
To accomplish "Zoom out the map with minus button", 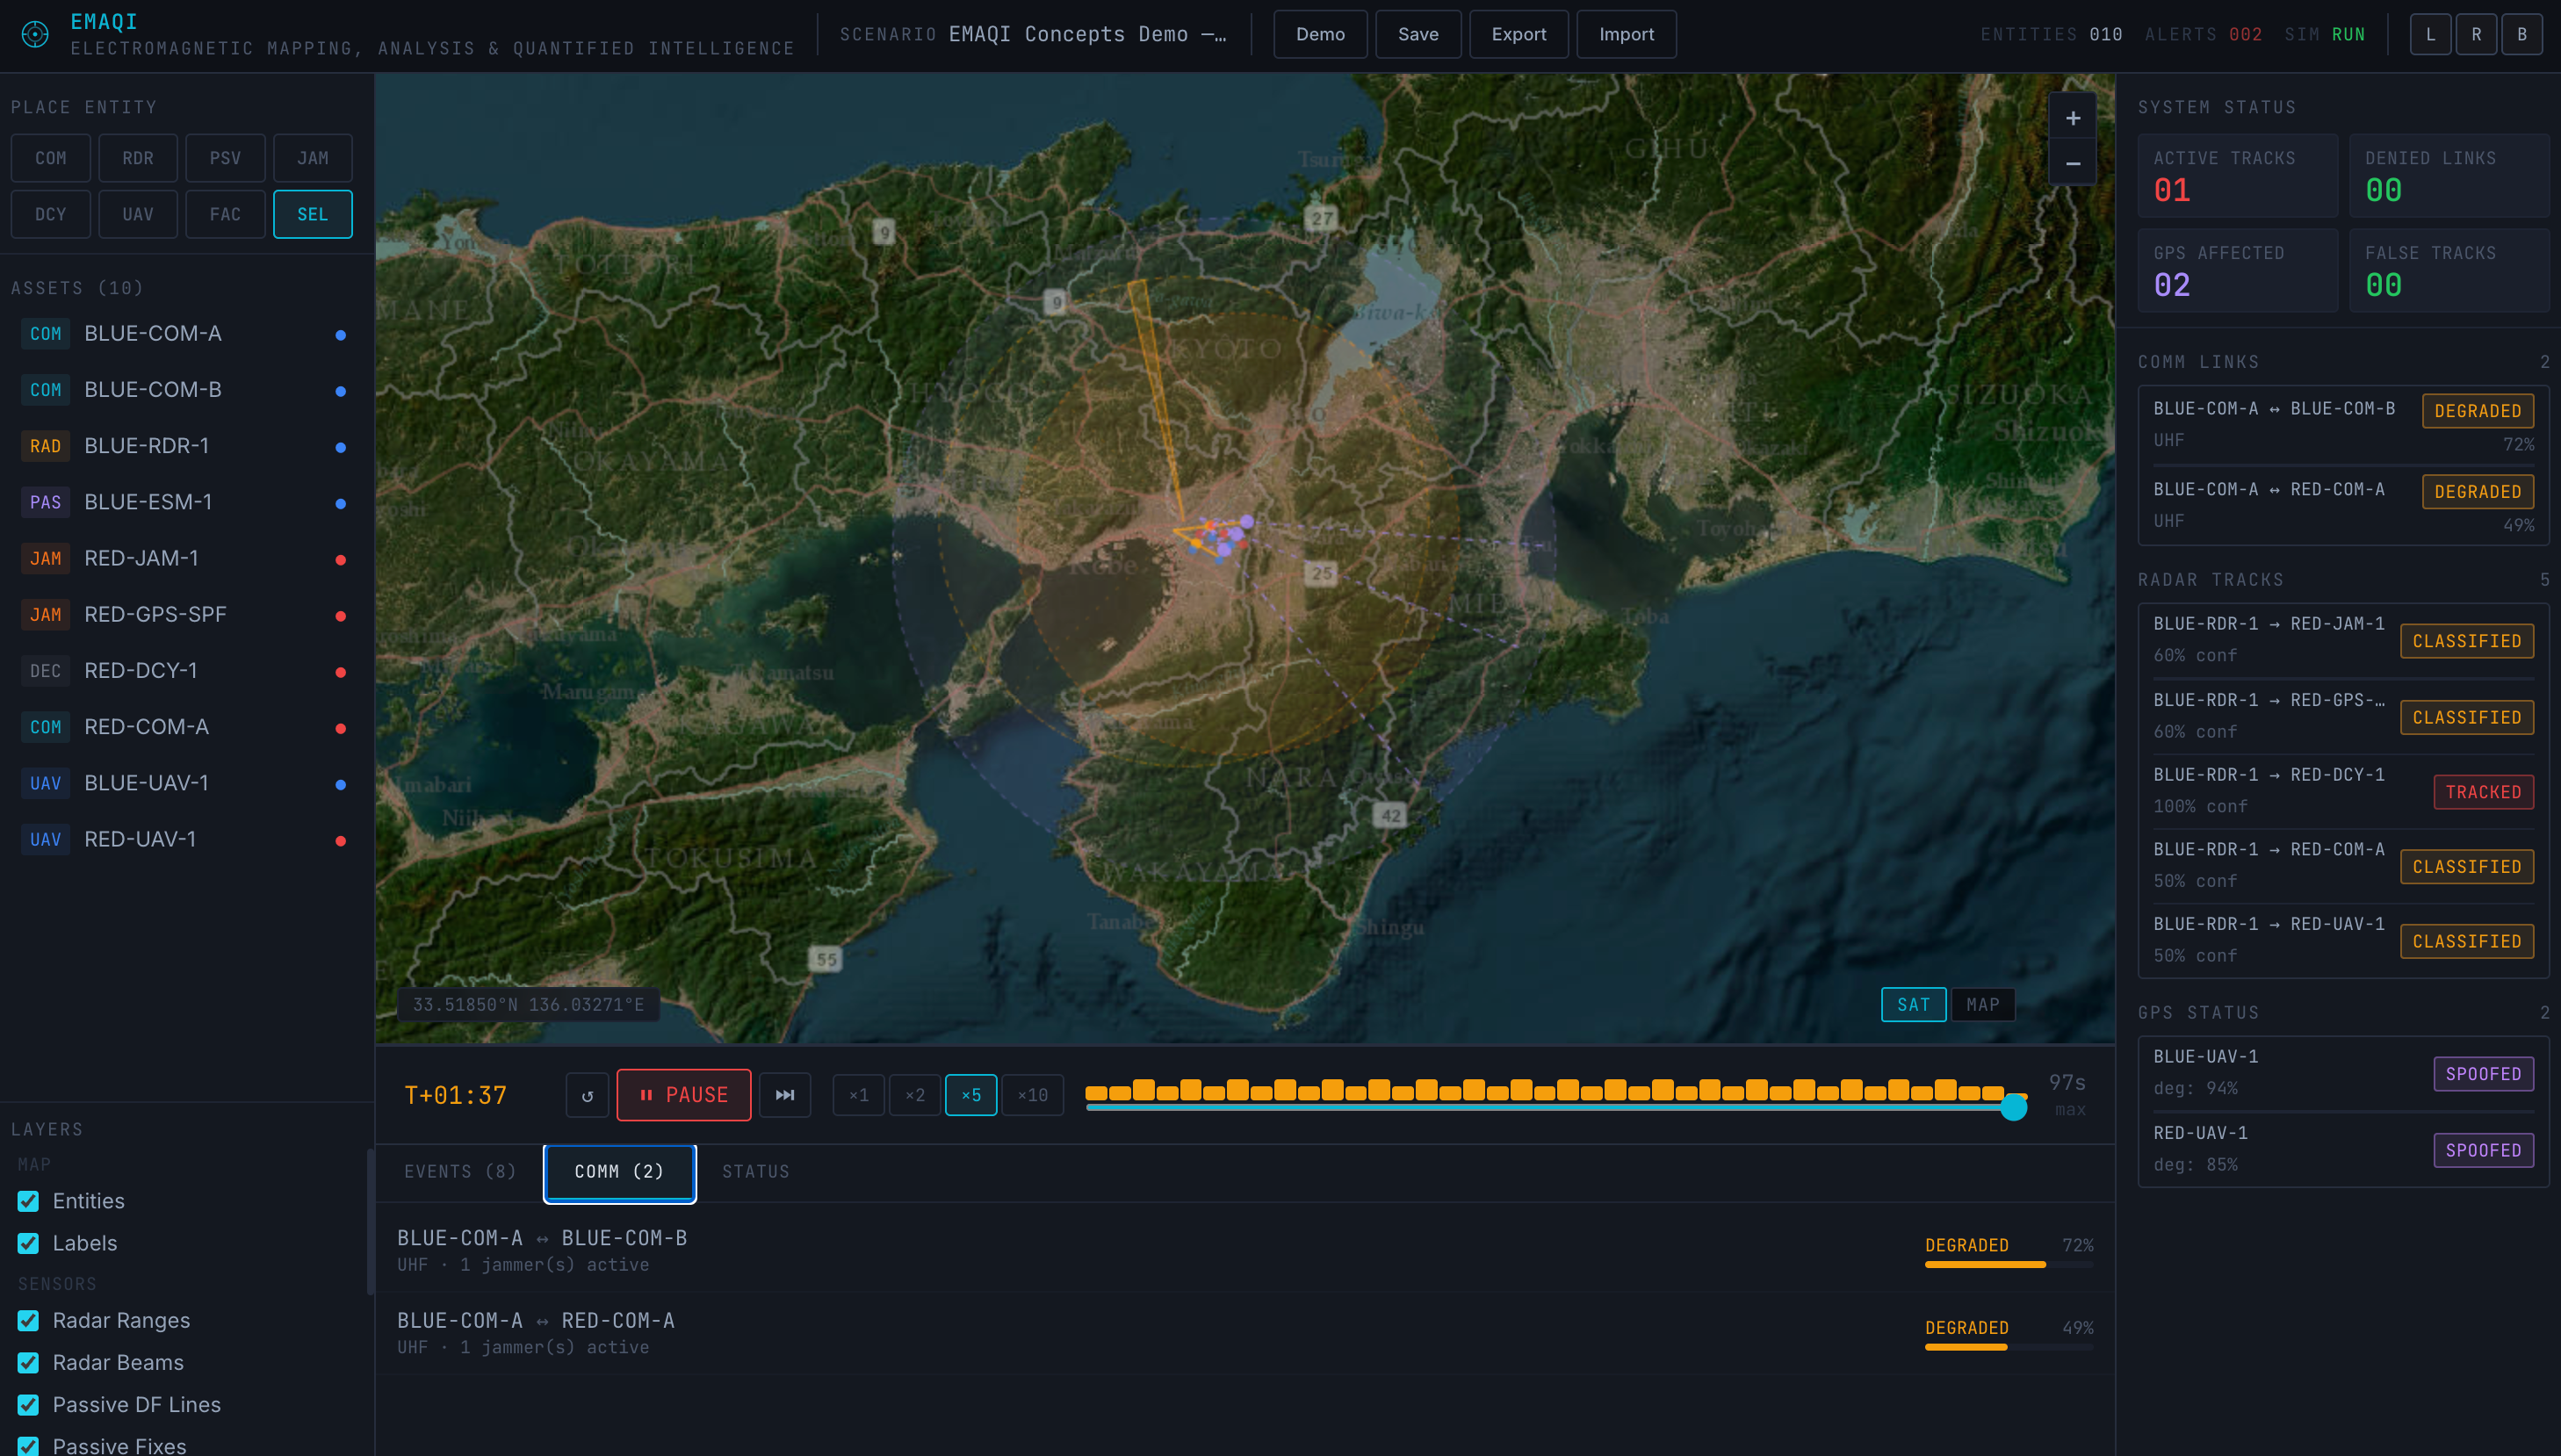I will click(x=2072, y=163).
